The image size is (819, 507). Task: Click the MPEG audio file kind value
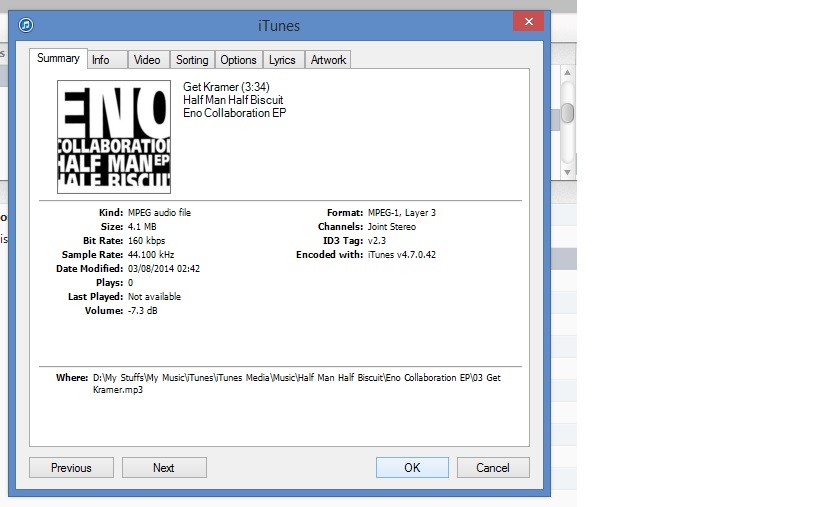pos(159,213)
